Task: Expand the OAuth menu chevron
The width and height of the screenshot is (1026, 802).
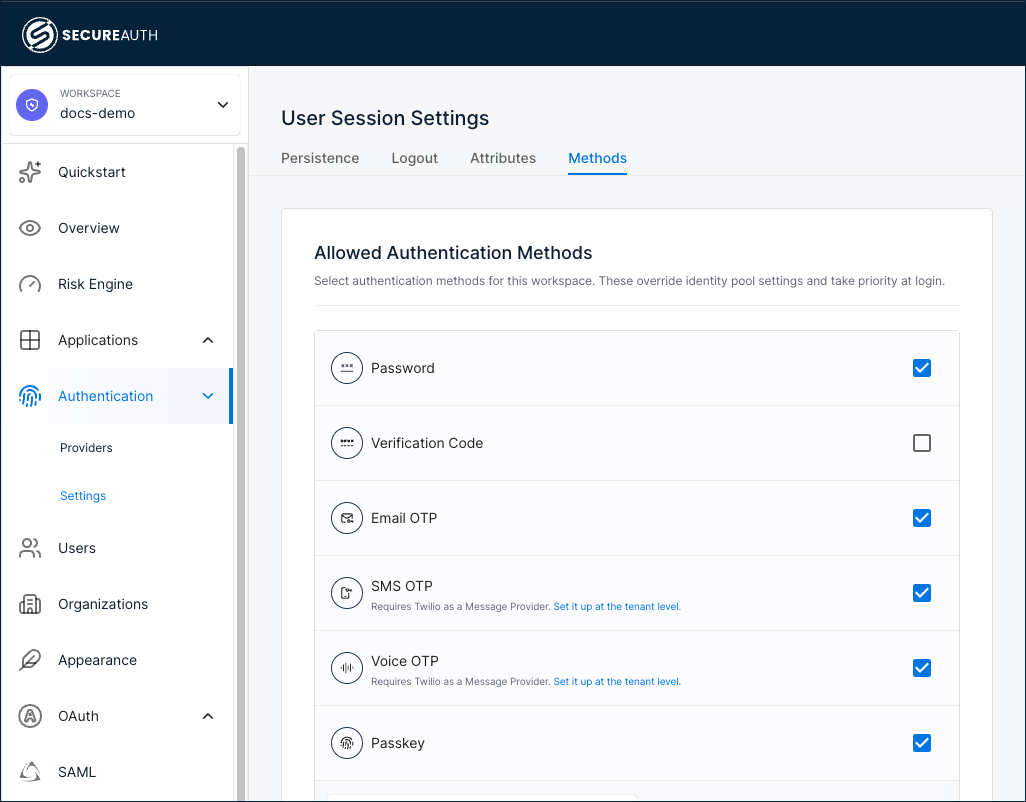Action: (208, 716)
